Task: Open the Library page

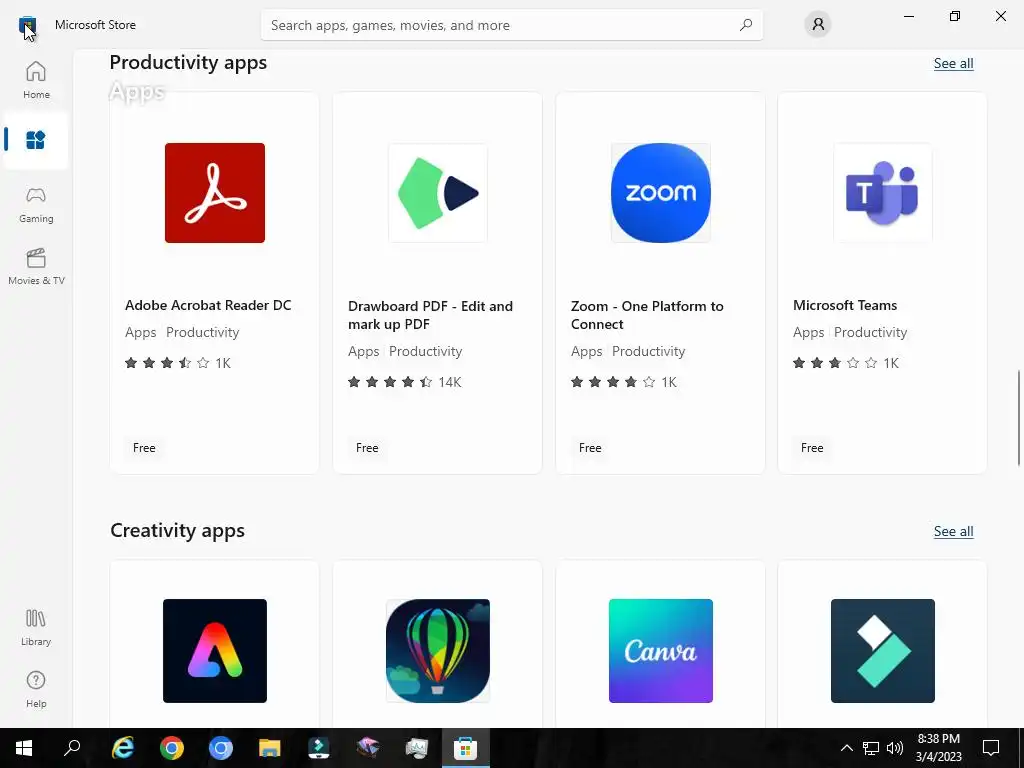Action: (x=36, y=628)
